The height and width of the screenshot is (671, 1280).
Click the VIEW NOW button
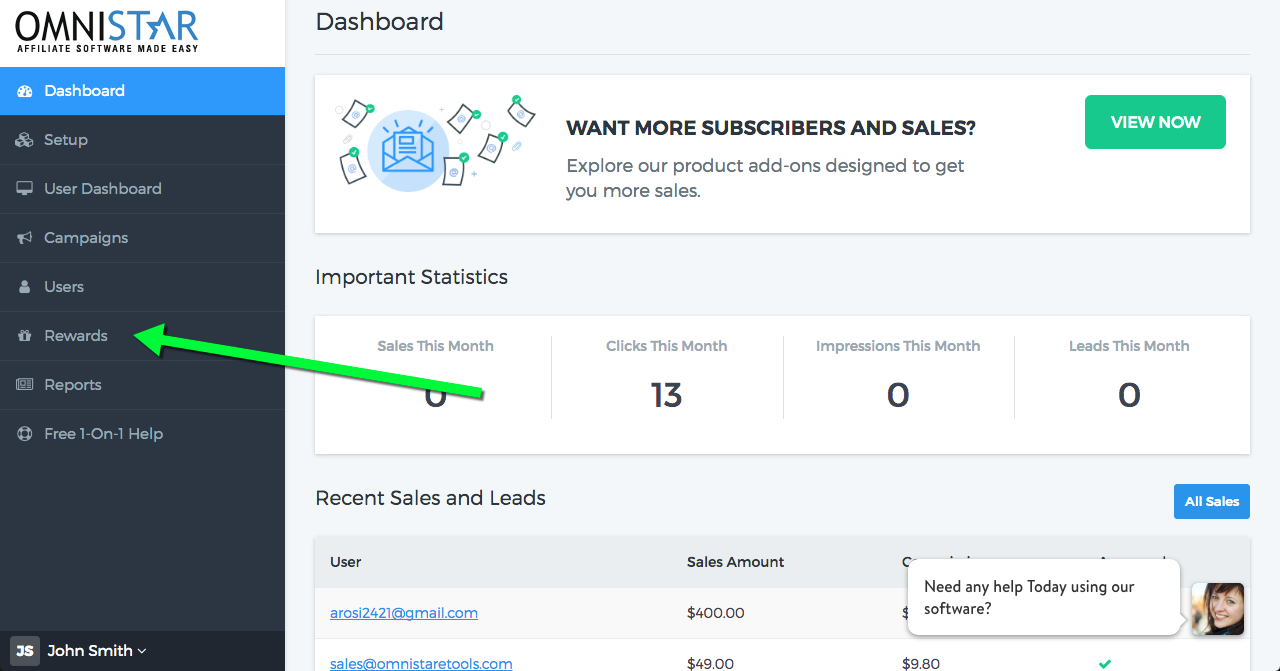[1155, 122]
